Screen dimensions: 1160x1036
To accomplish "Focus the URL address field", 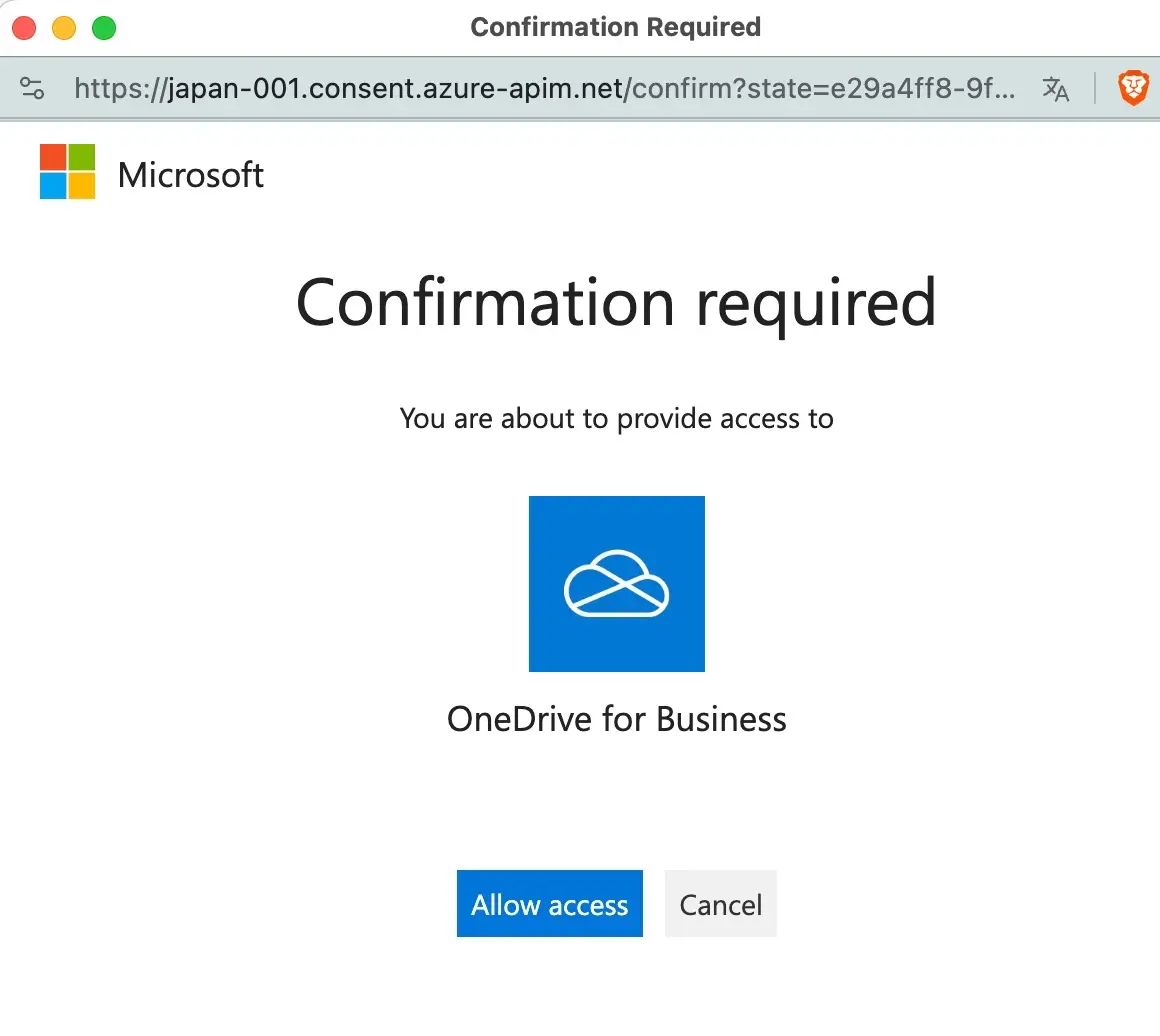I will coord(540,88).
